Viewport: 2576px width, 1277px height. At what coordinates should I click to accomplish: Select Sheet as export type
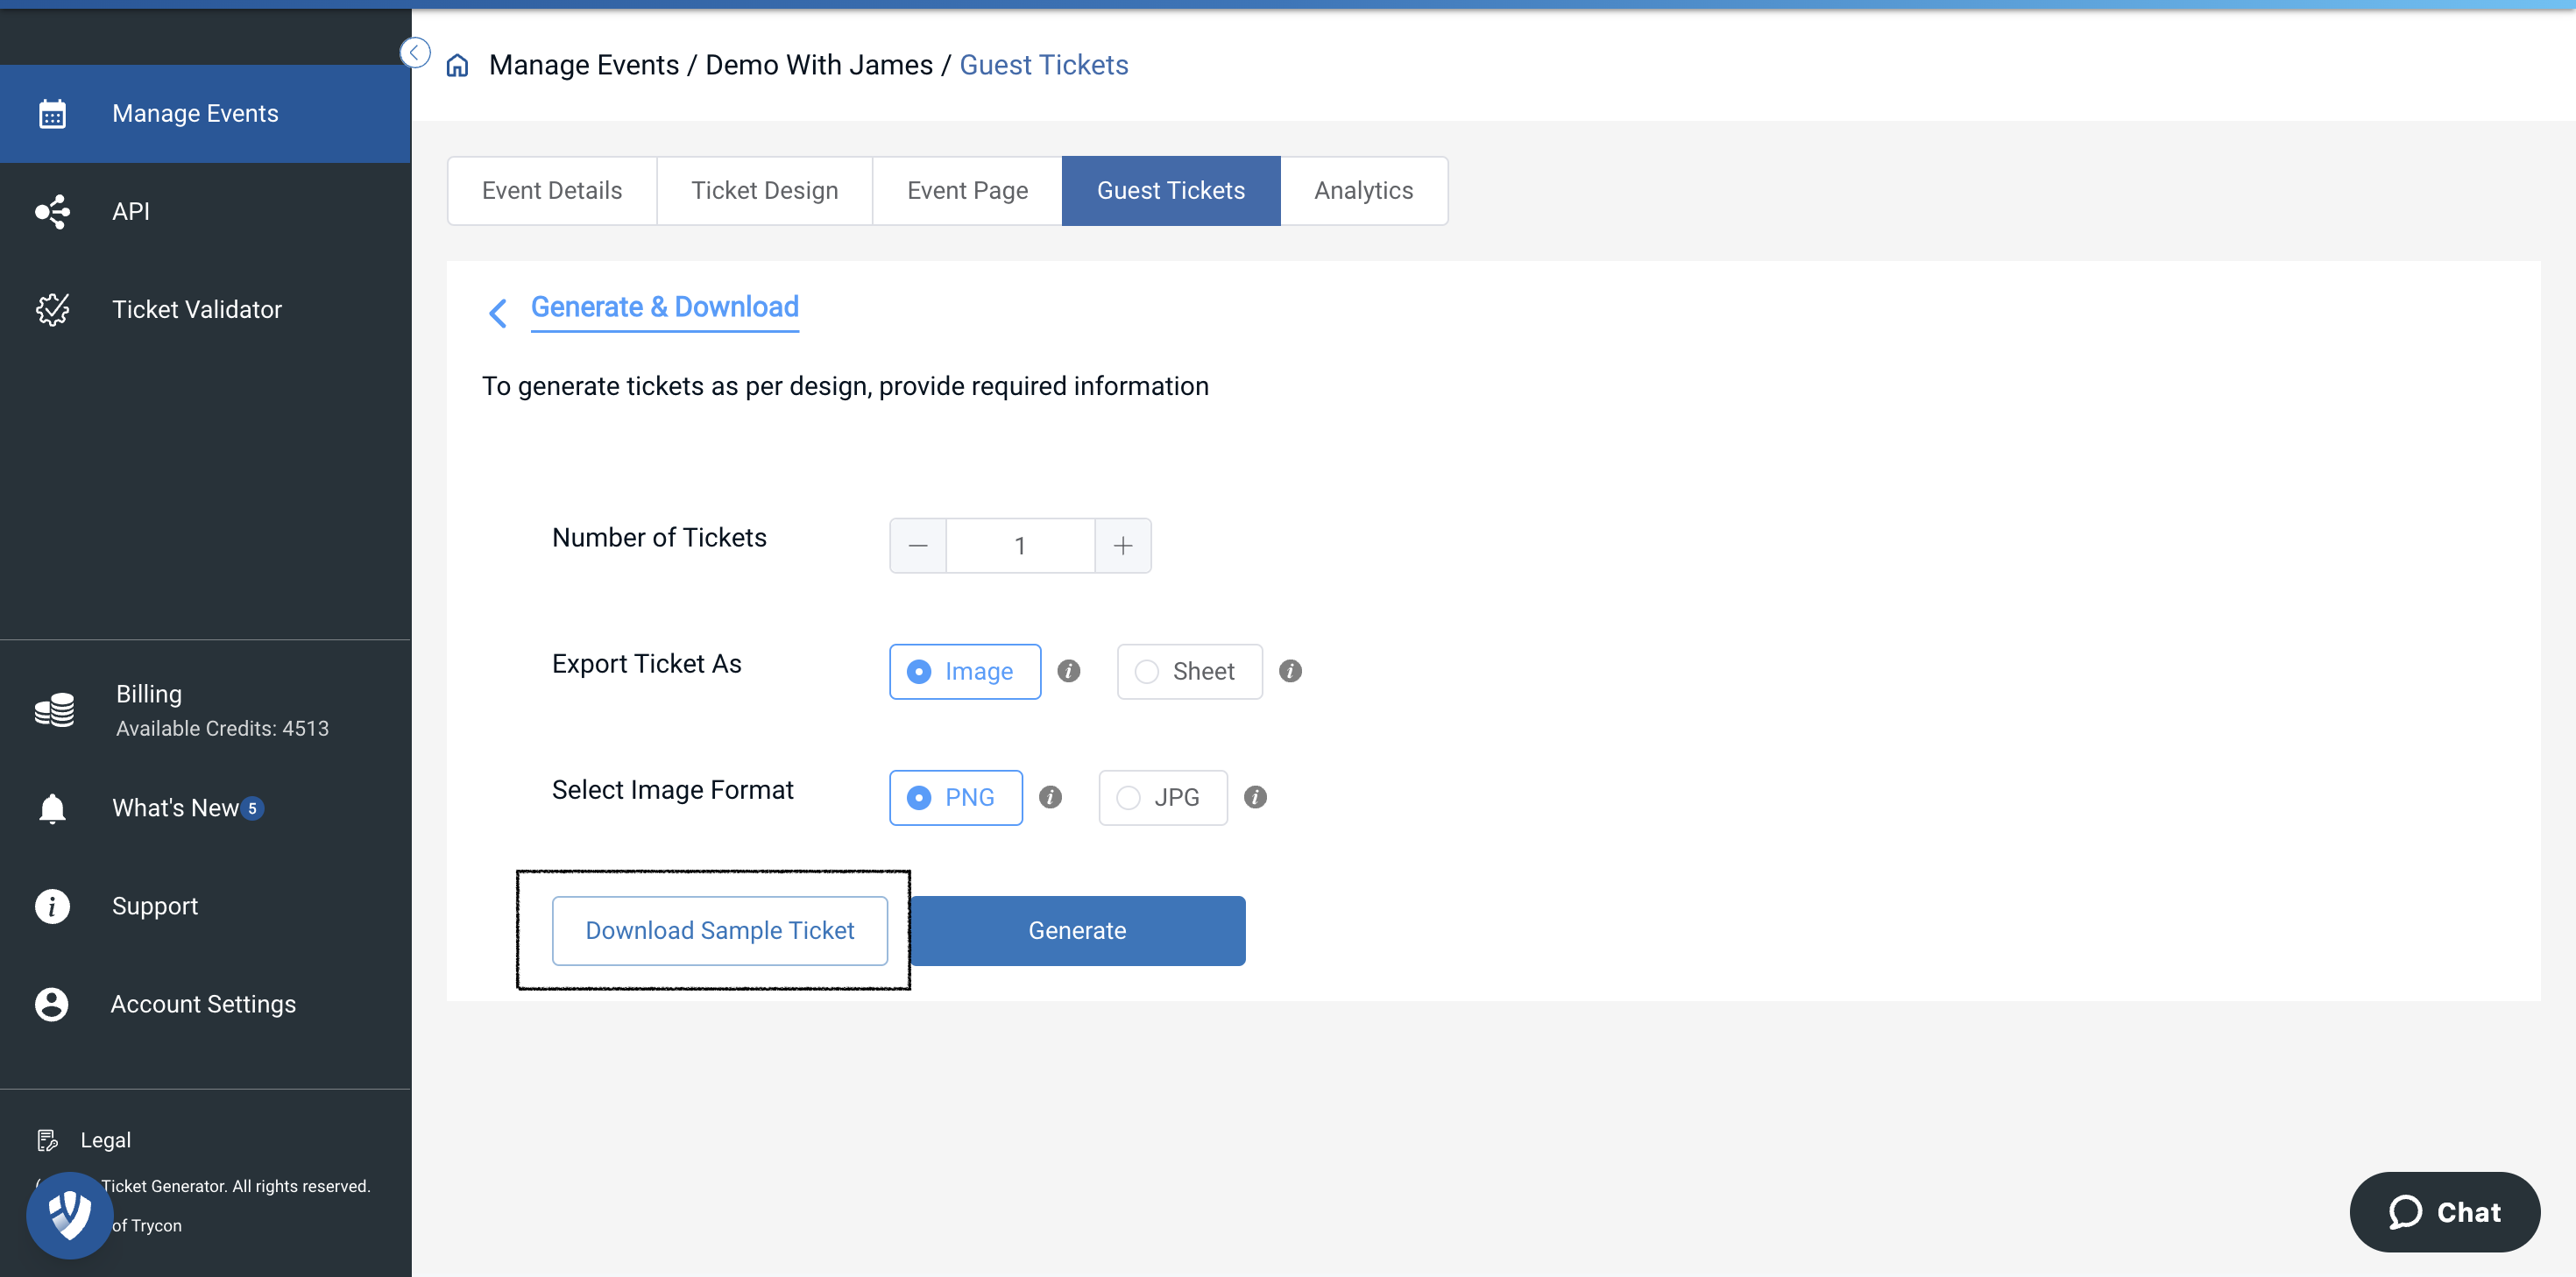coord(1189,672)
